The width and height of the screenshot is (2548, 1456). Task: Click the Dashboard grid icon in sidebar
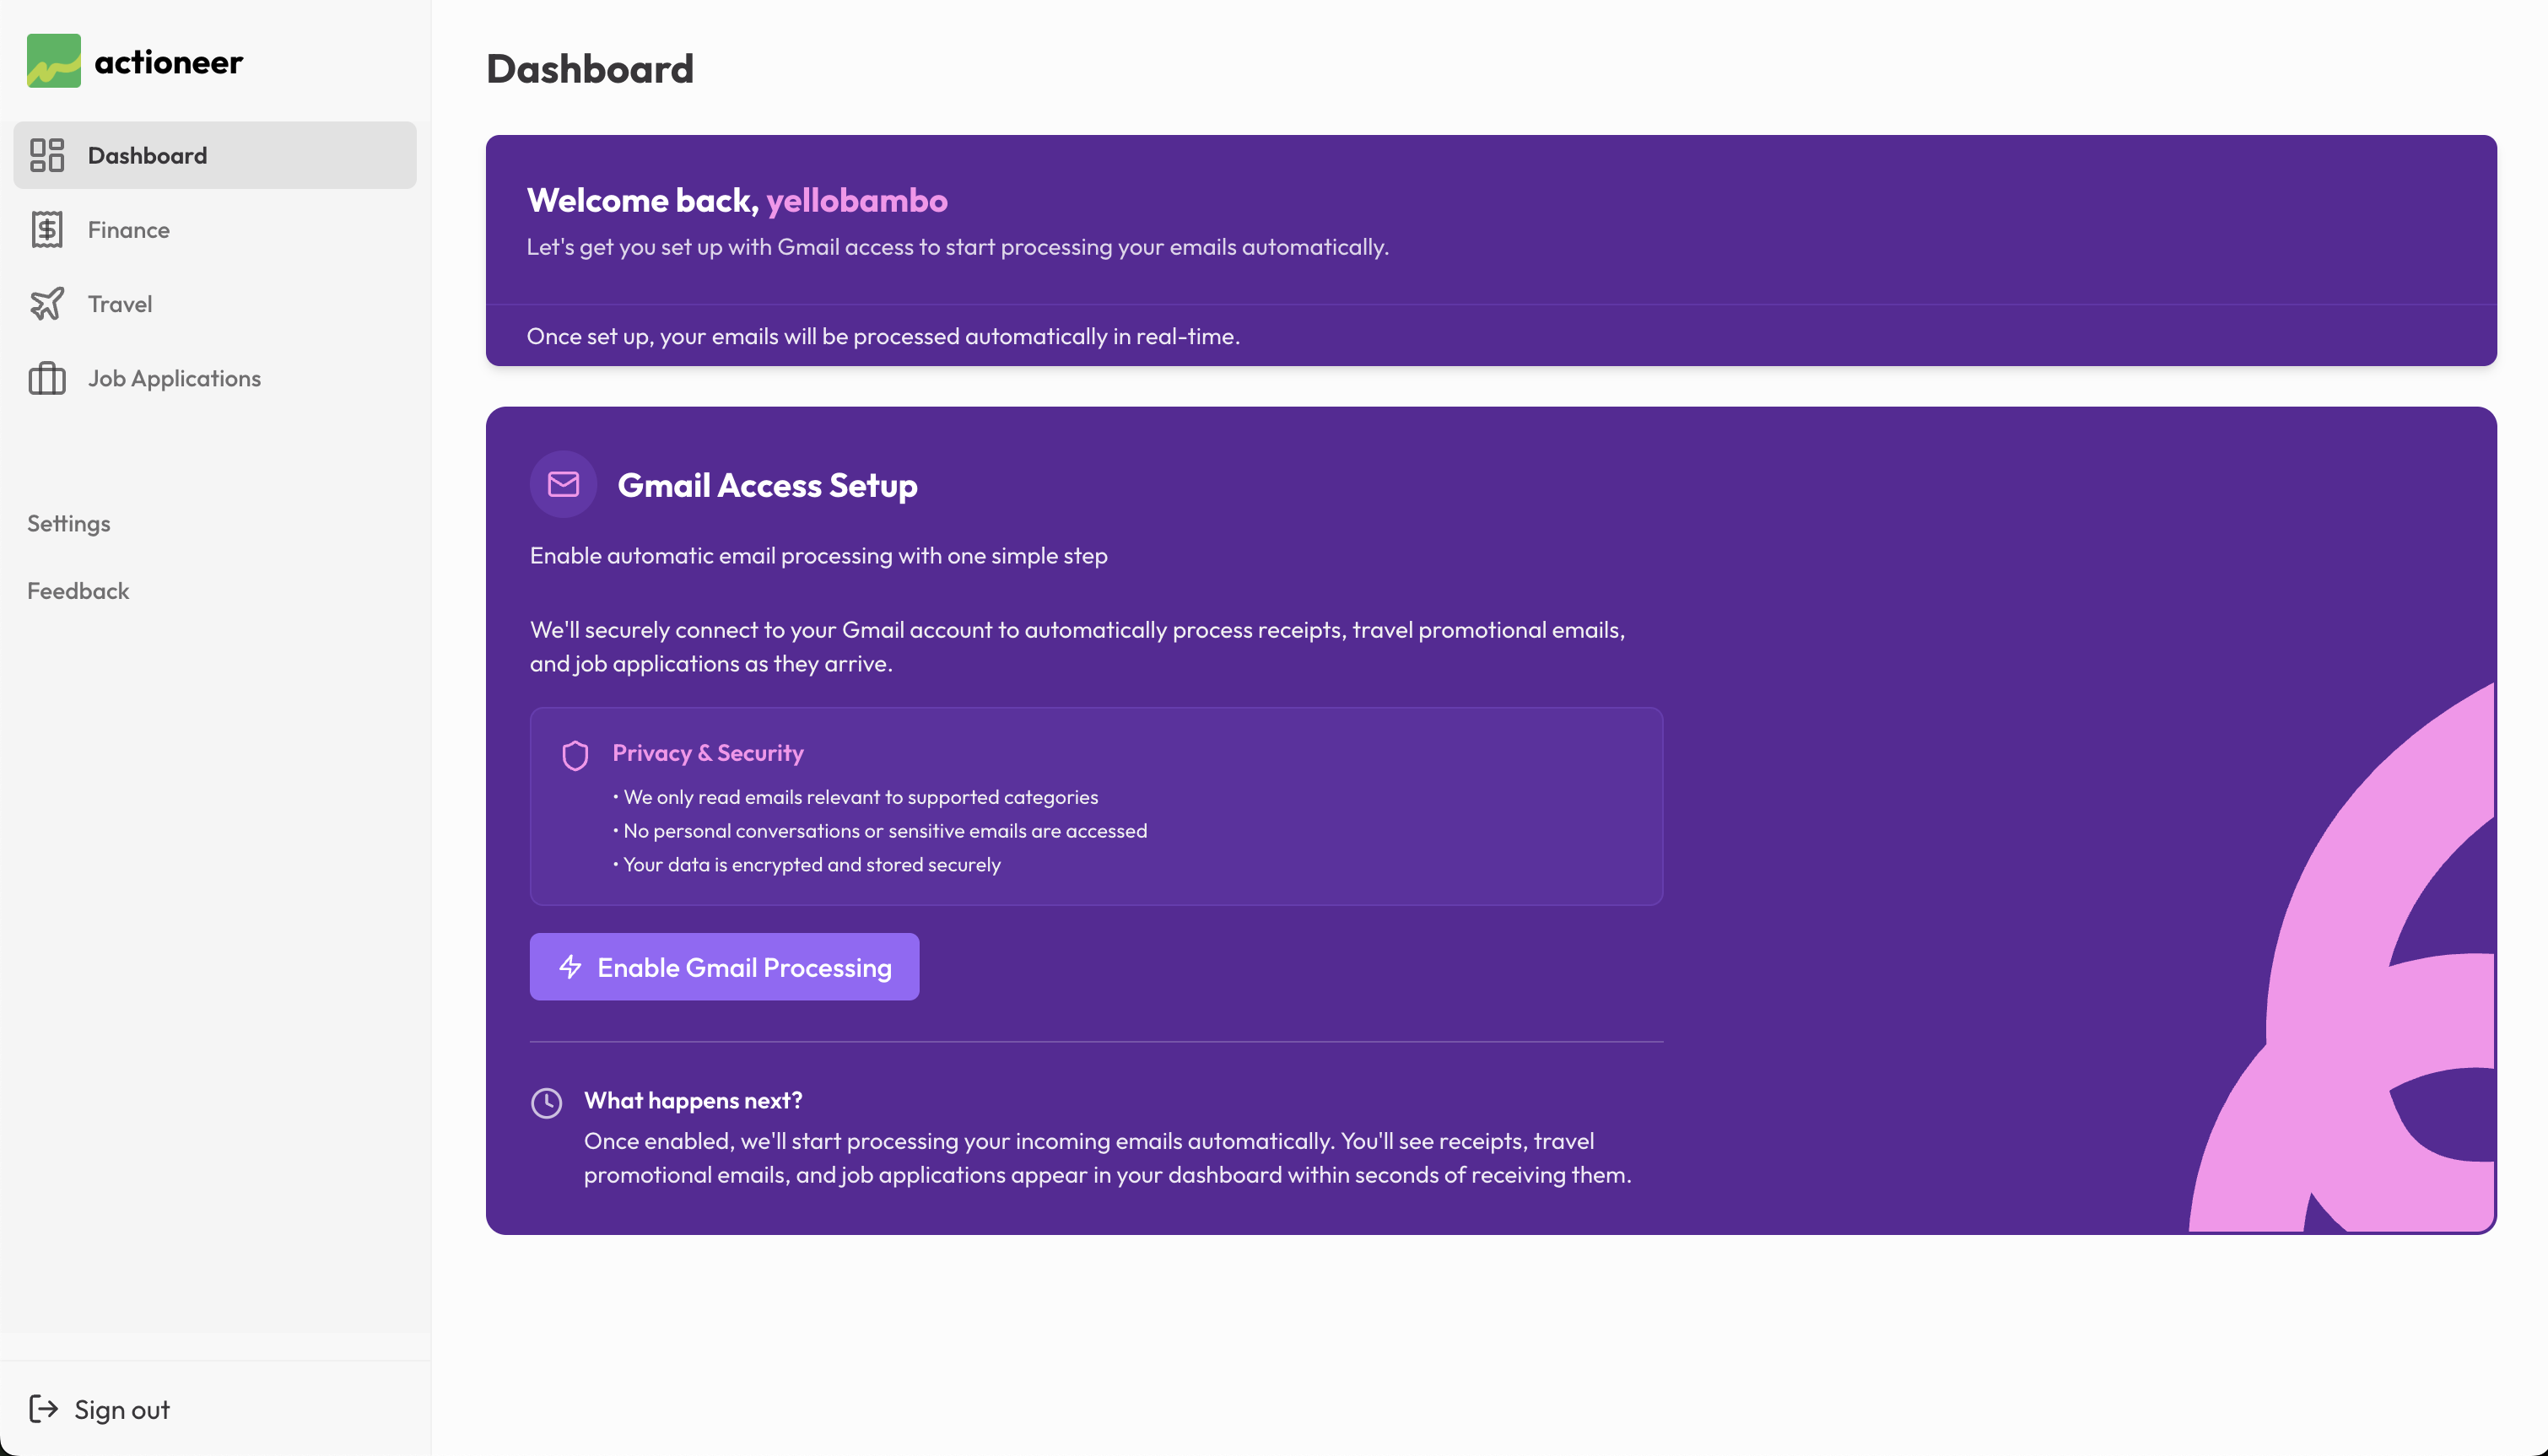pos(47,155)
